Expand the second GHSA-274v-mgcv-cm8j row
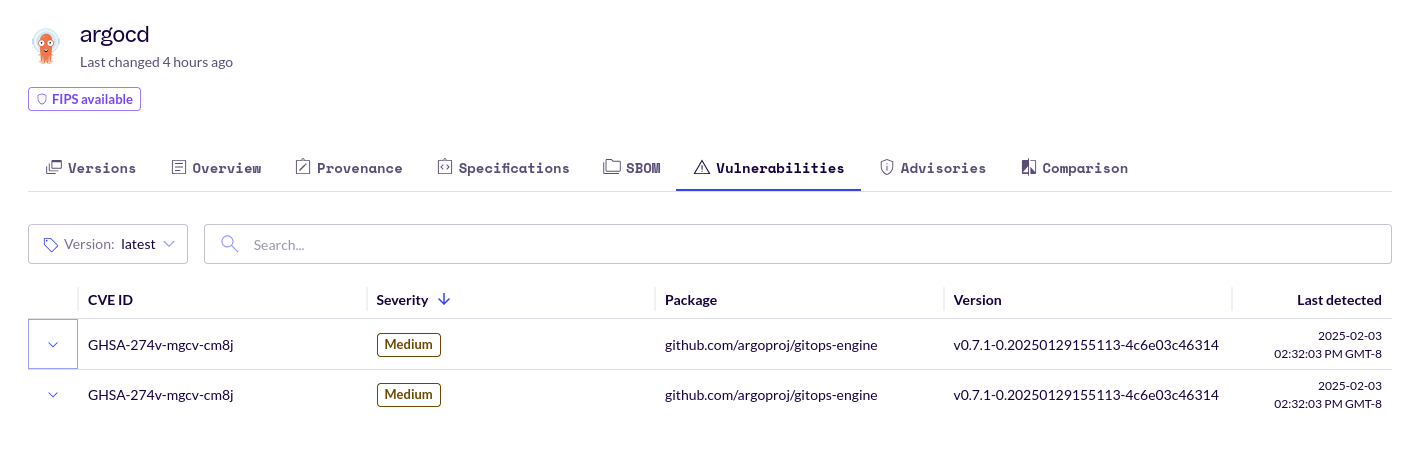The height and width of the screenshot is (464, 1418). [x=53, y=395]
